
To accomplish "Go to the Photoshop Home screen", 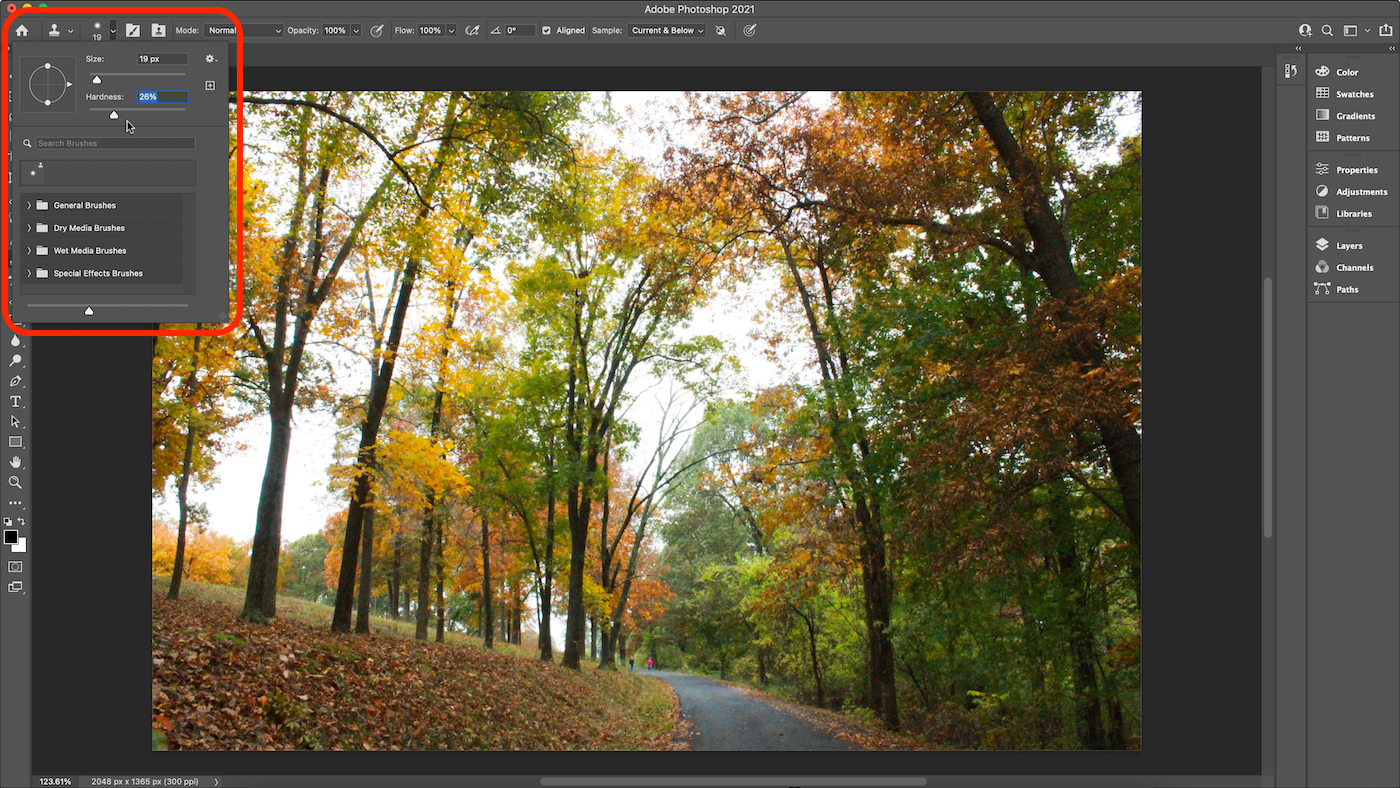I will pos(22,31).
